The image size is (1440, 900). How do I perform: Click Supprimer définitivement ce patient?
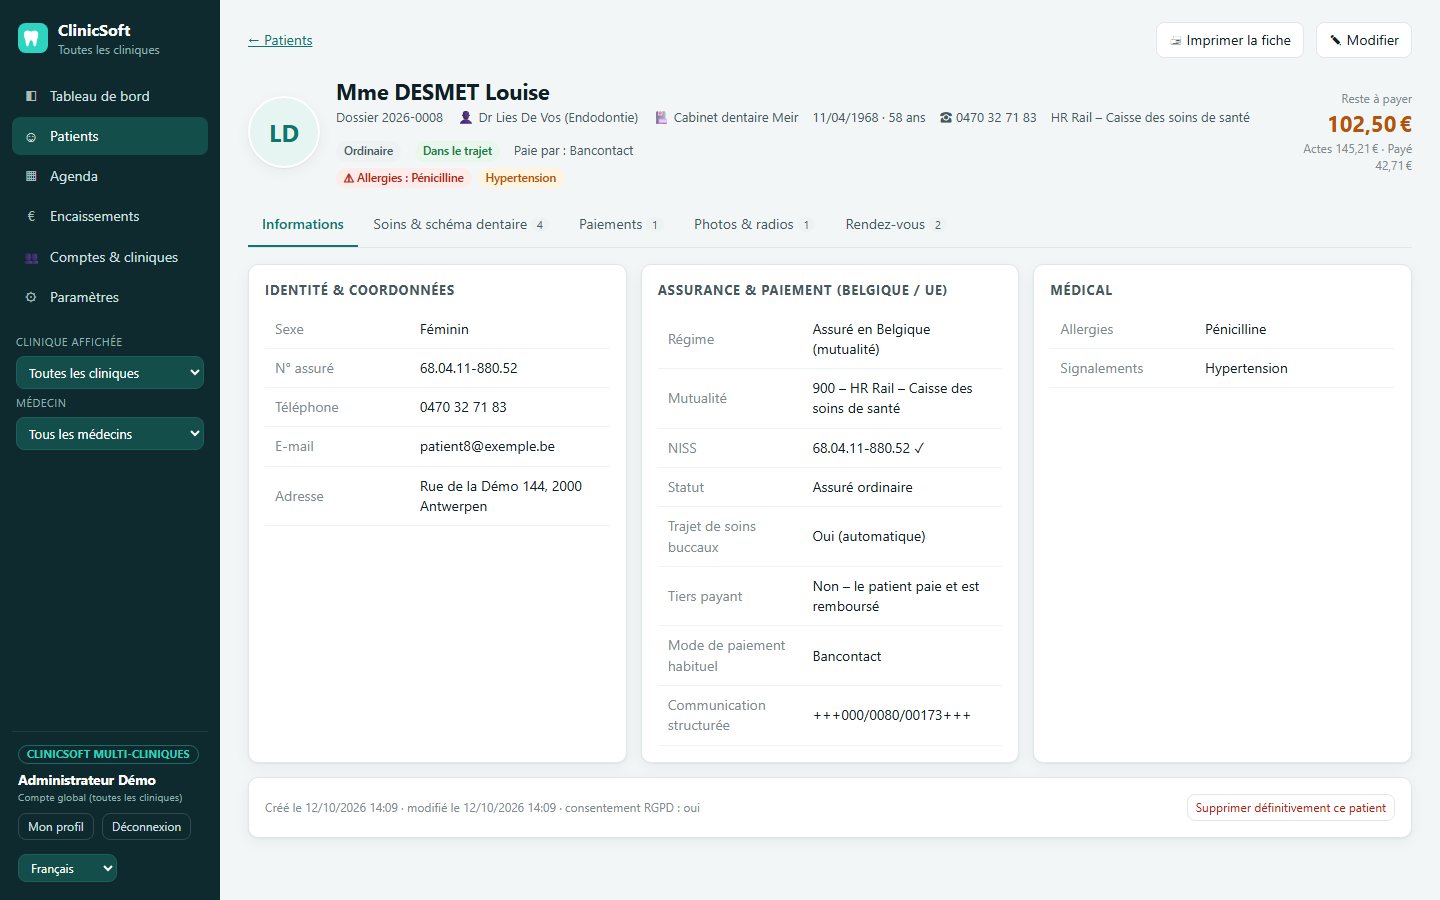(x=1290, y=808)
